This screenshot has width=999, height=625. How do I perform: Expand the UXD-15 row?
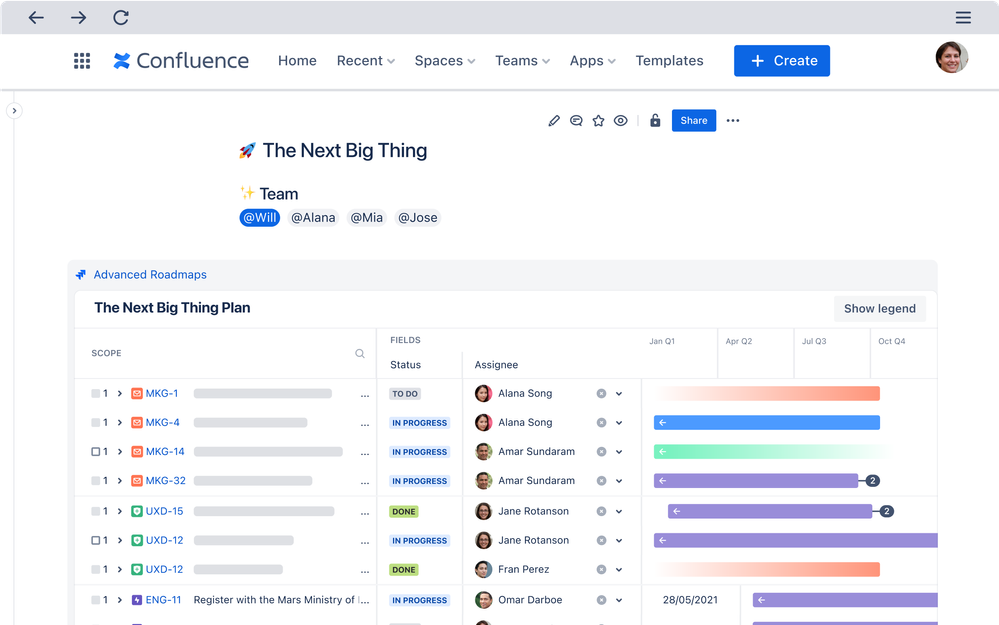coord(119,511)
